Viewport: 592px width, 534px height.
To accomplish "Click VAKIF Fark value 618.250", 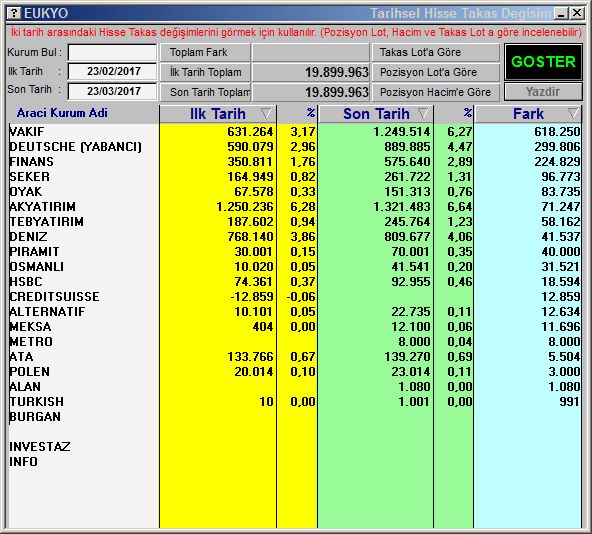I will pyautogui.click(x=557, y=132).
